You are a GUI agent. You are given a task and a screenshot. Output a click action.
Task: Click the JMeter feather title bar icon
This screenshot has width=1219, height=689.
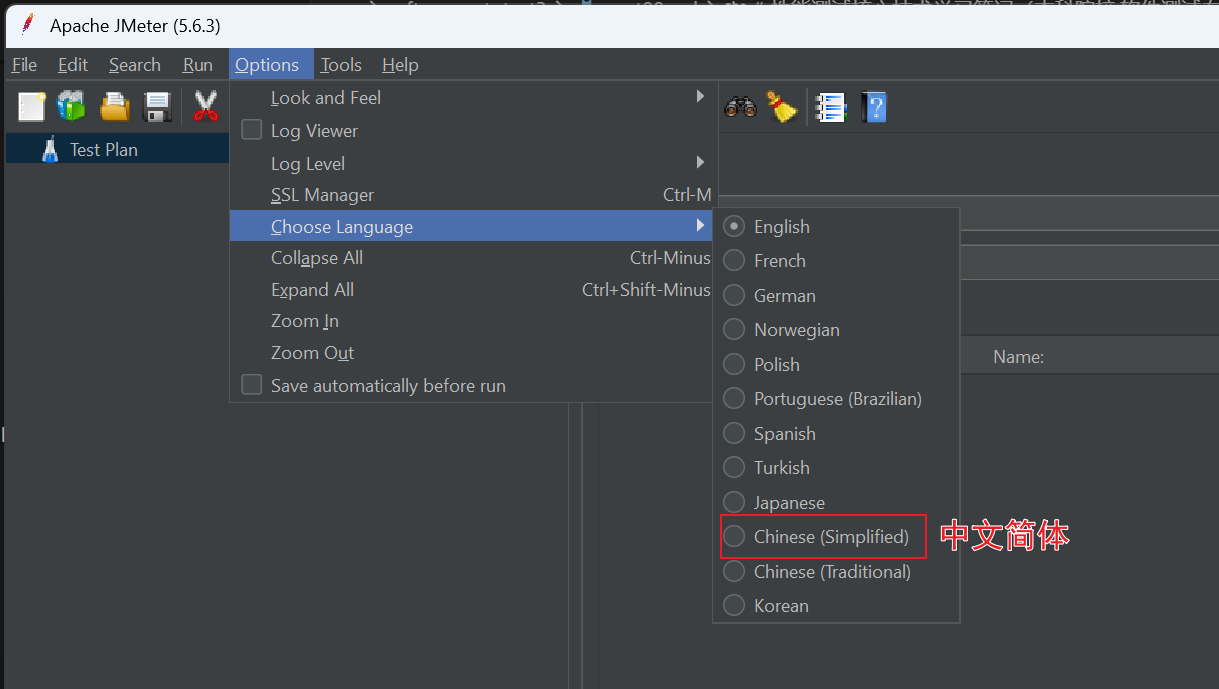click(27, 24)
